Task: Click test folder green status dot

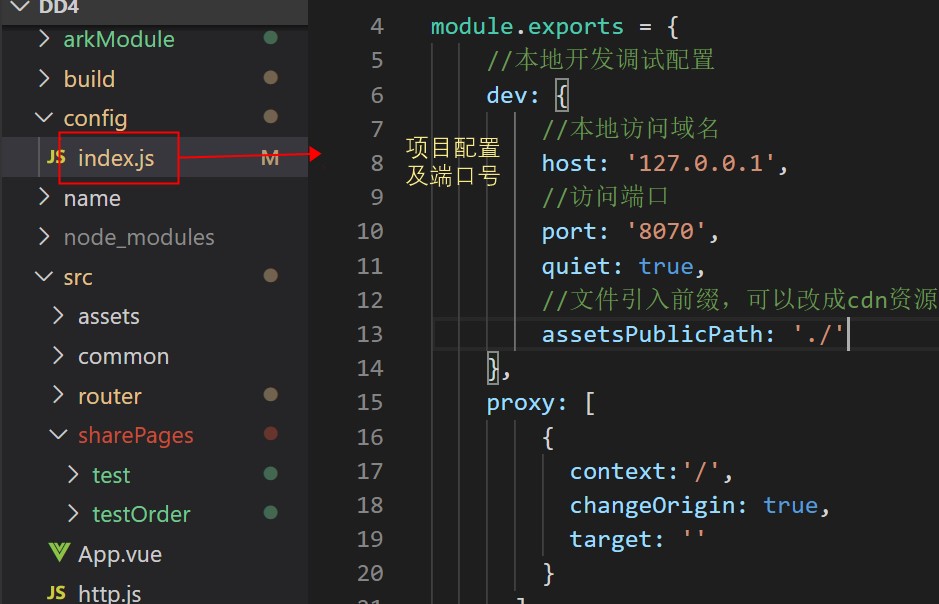Action: pyautogui.click(x=271, y=474)
